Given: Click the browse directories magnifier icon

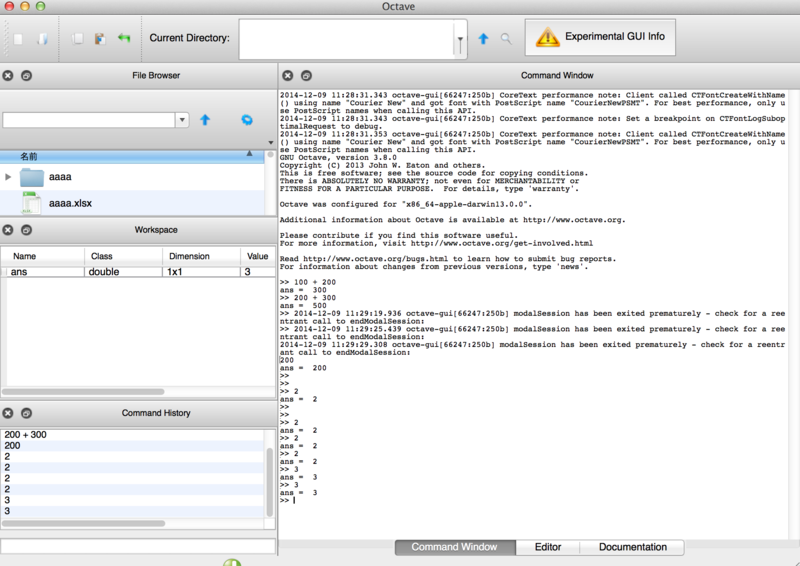Looking at the screenshot, I should [506, 39].
